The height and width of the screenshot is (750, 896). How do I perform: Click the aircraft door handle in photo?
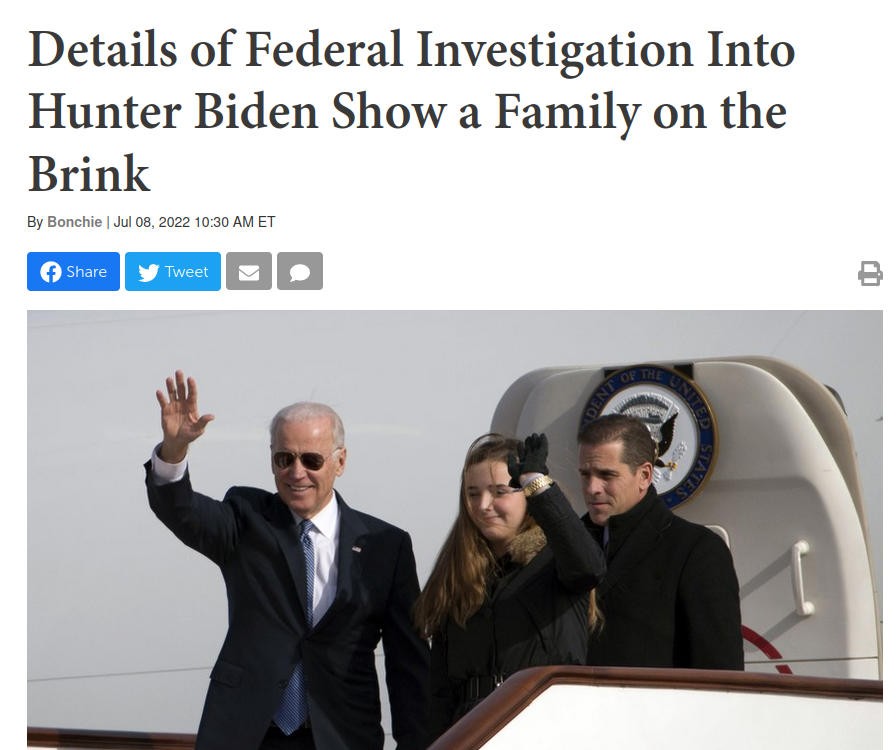(800, 577)
